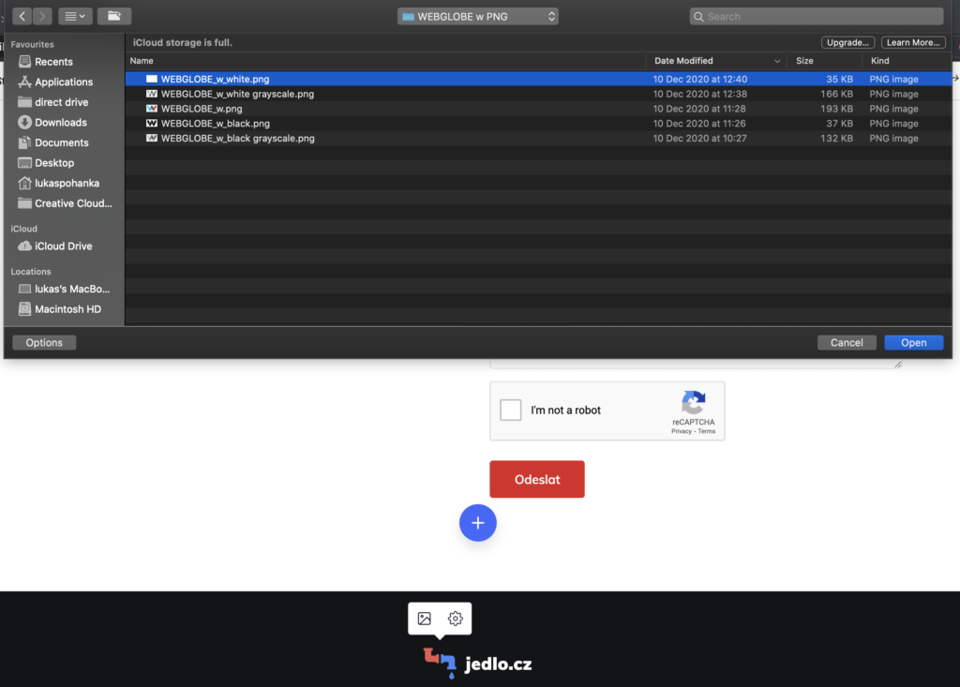Click thumbnail icon of WEBGLOBE_w.png

click(151, 108)
